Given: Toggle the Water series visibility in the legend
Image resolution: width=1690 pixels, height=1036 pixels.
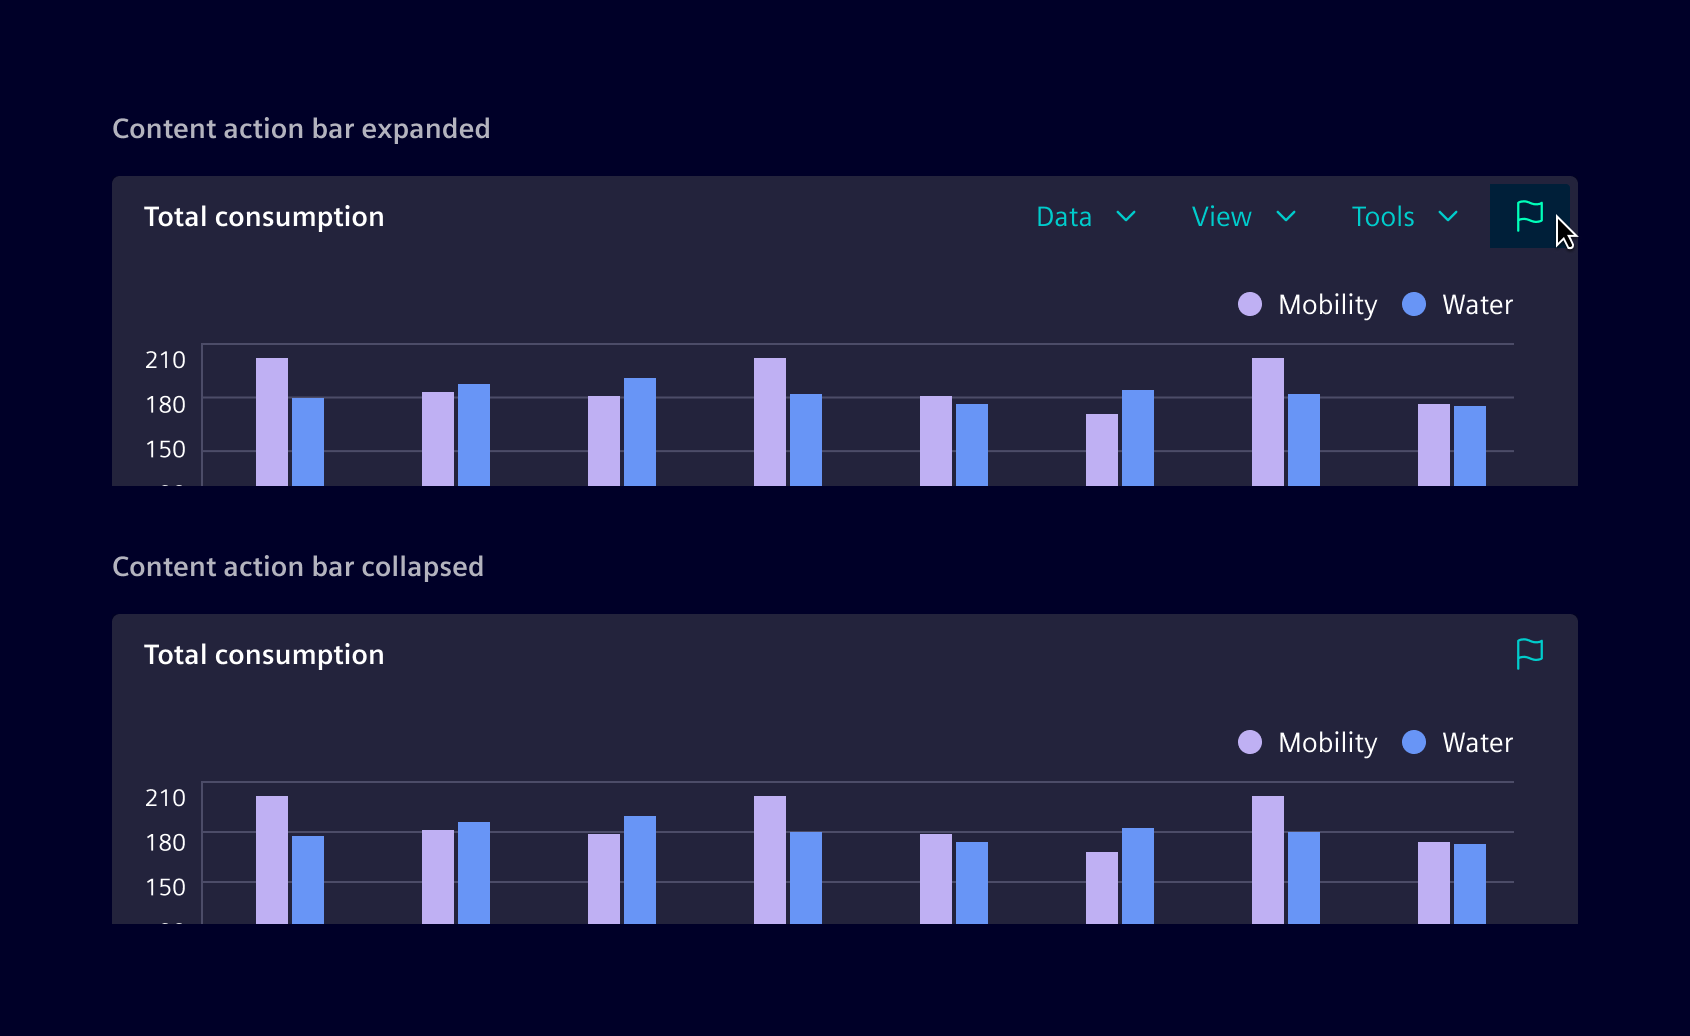Looking at the screenshot, I should click(1413, 304).
